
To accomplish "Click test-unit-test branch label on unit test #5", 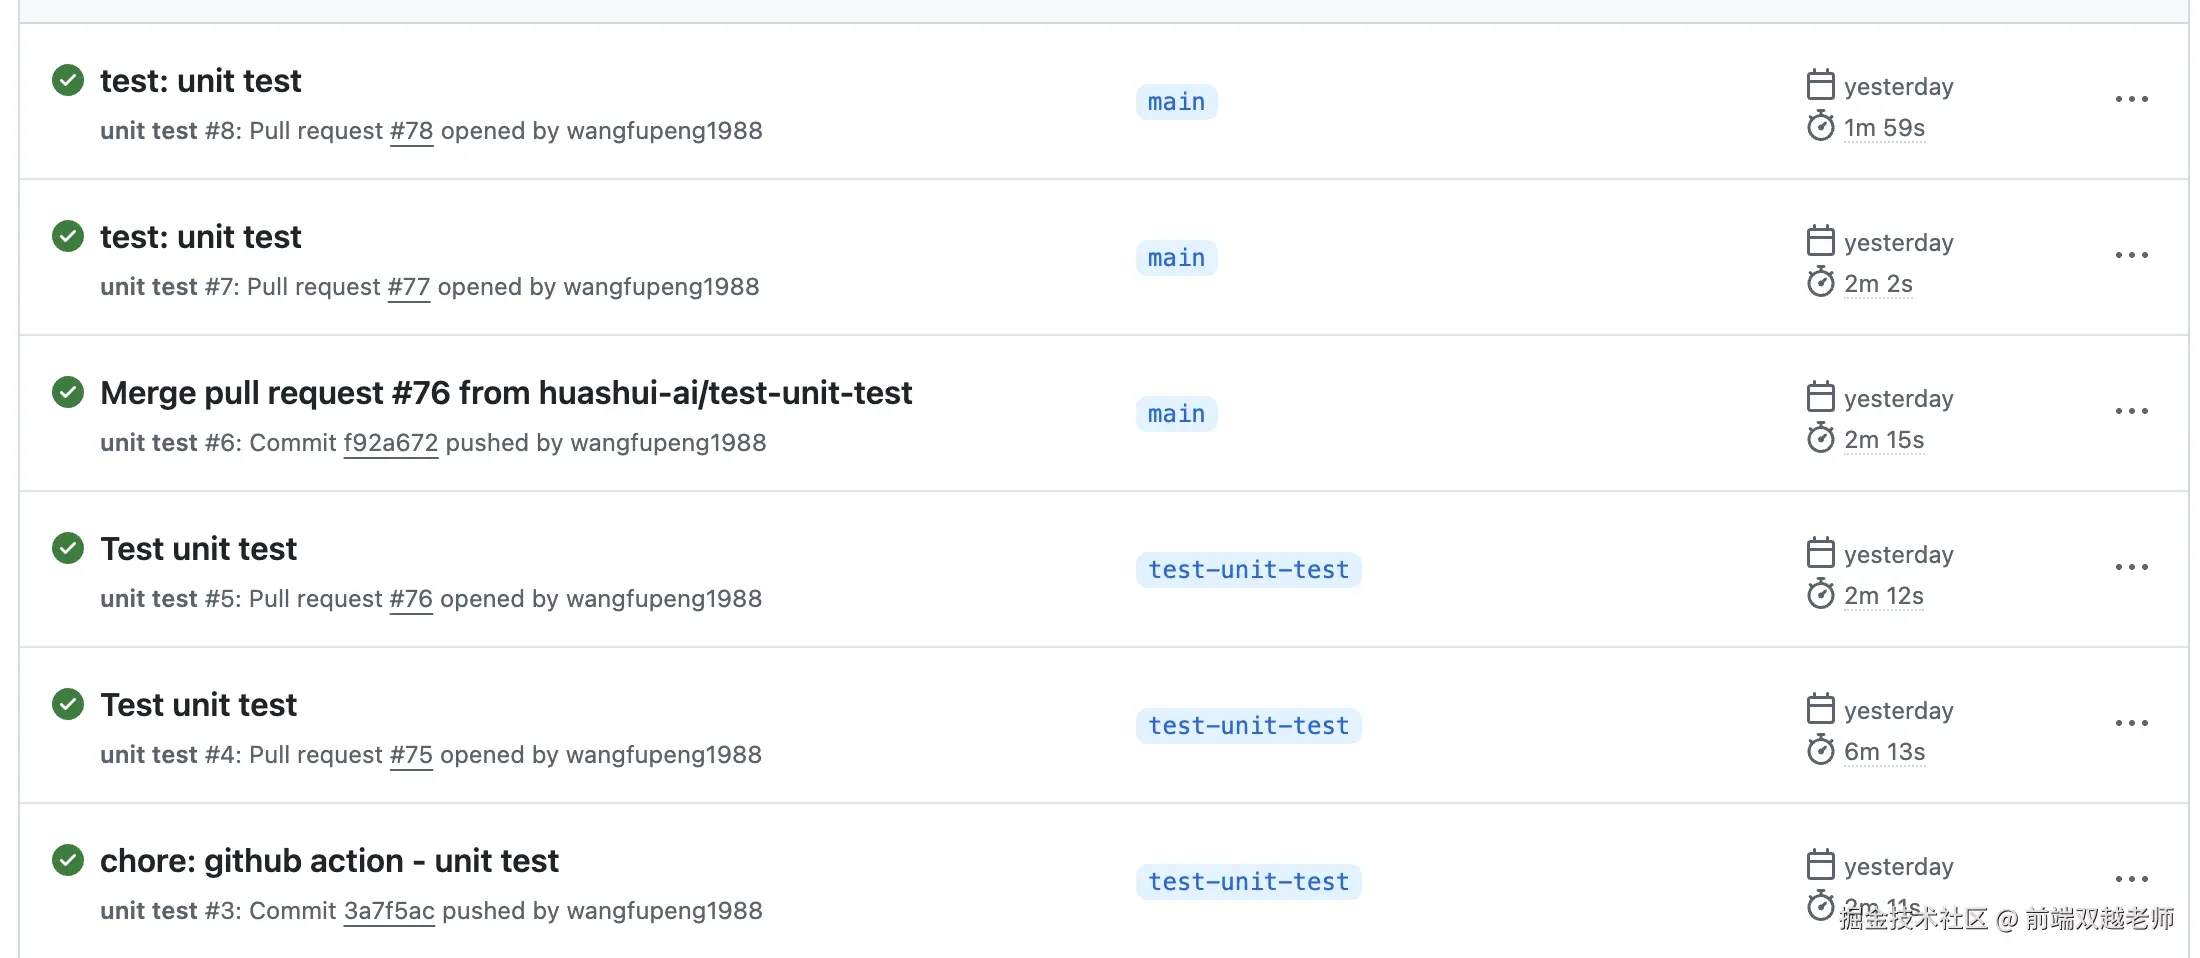I will click(1248, 570).
